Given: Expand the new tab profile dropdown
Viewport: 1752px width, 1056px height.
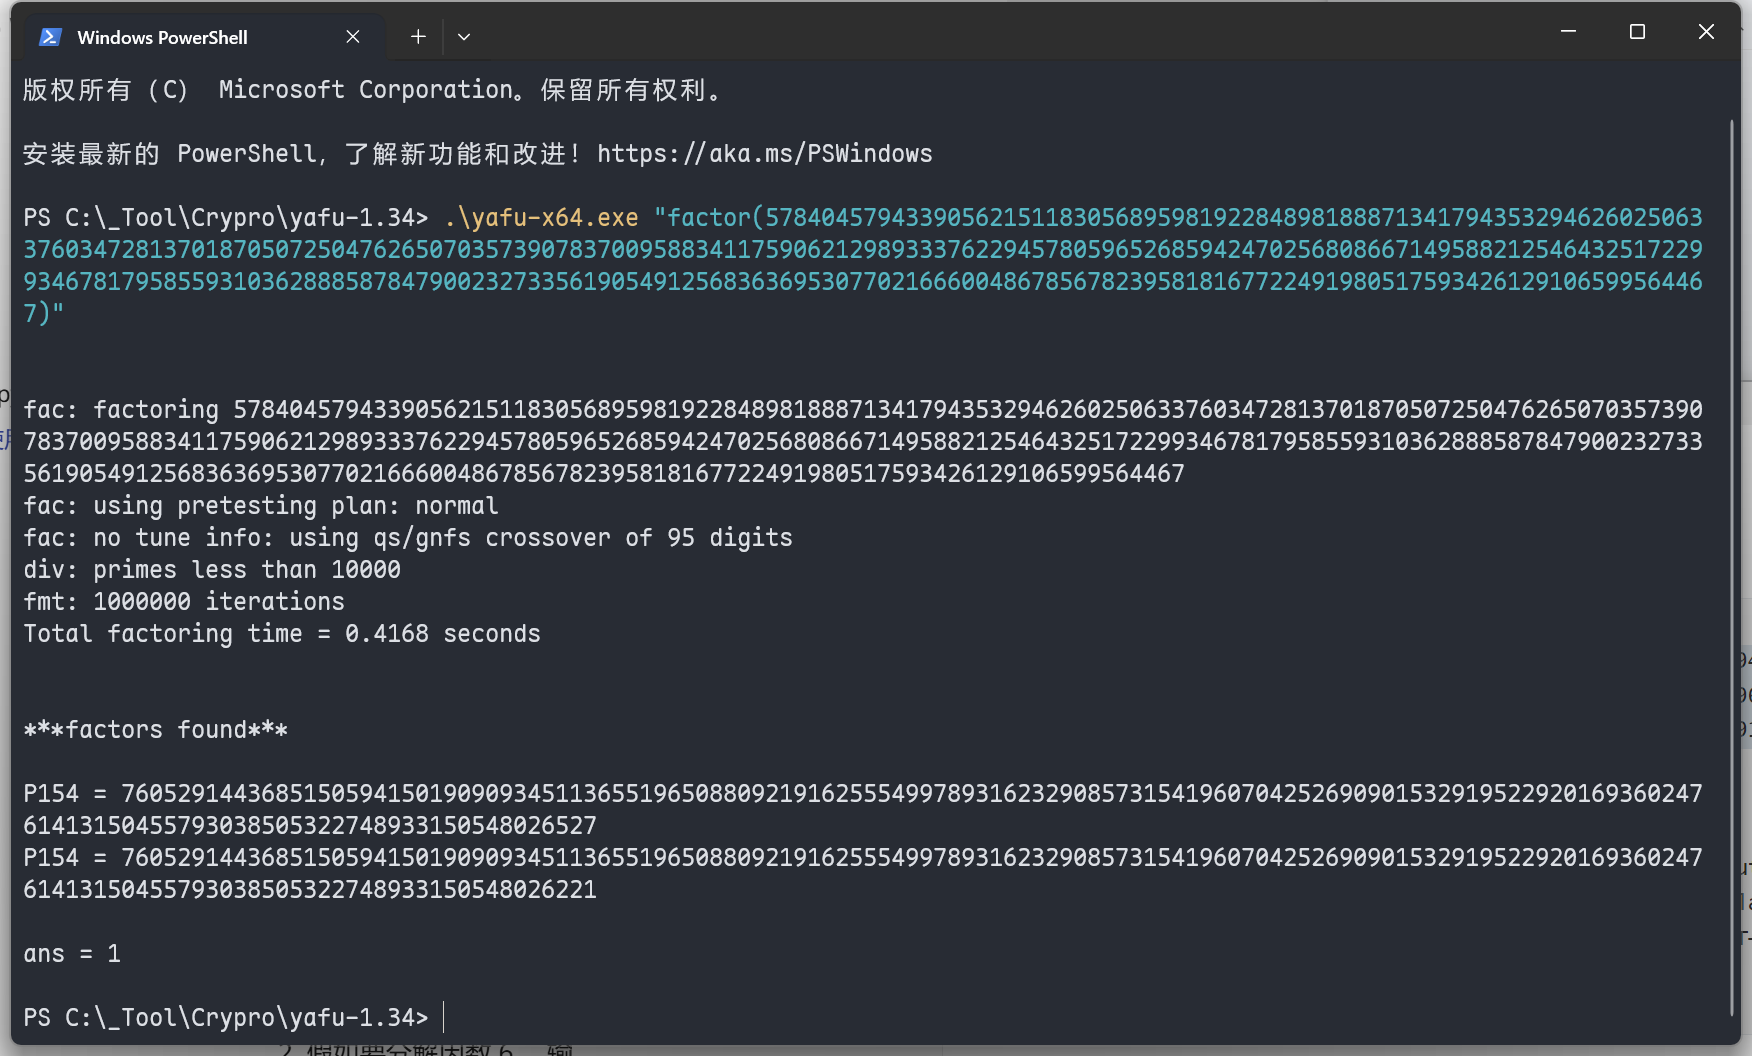Looking at the screenshot, I should 464,37.
